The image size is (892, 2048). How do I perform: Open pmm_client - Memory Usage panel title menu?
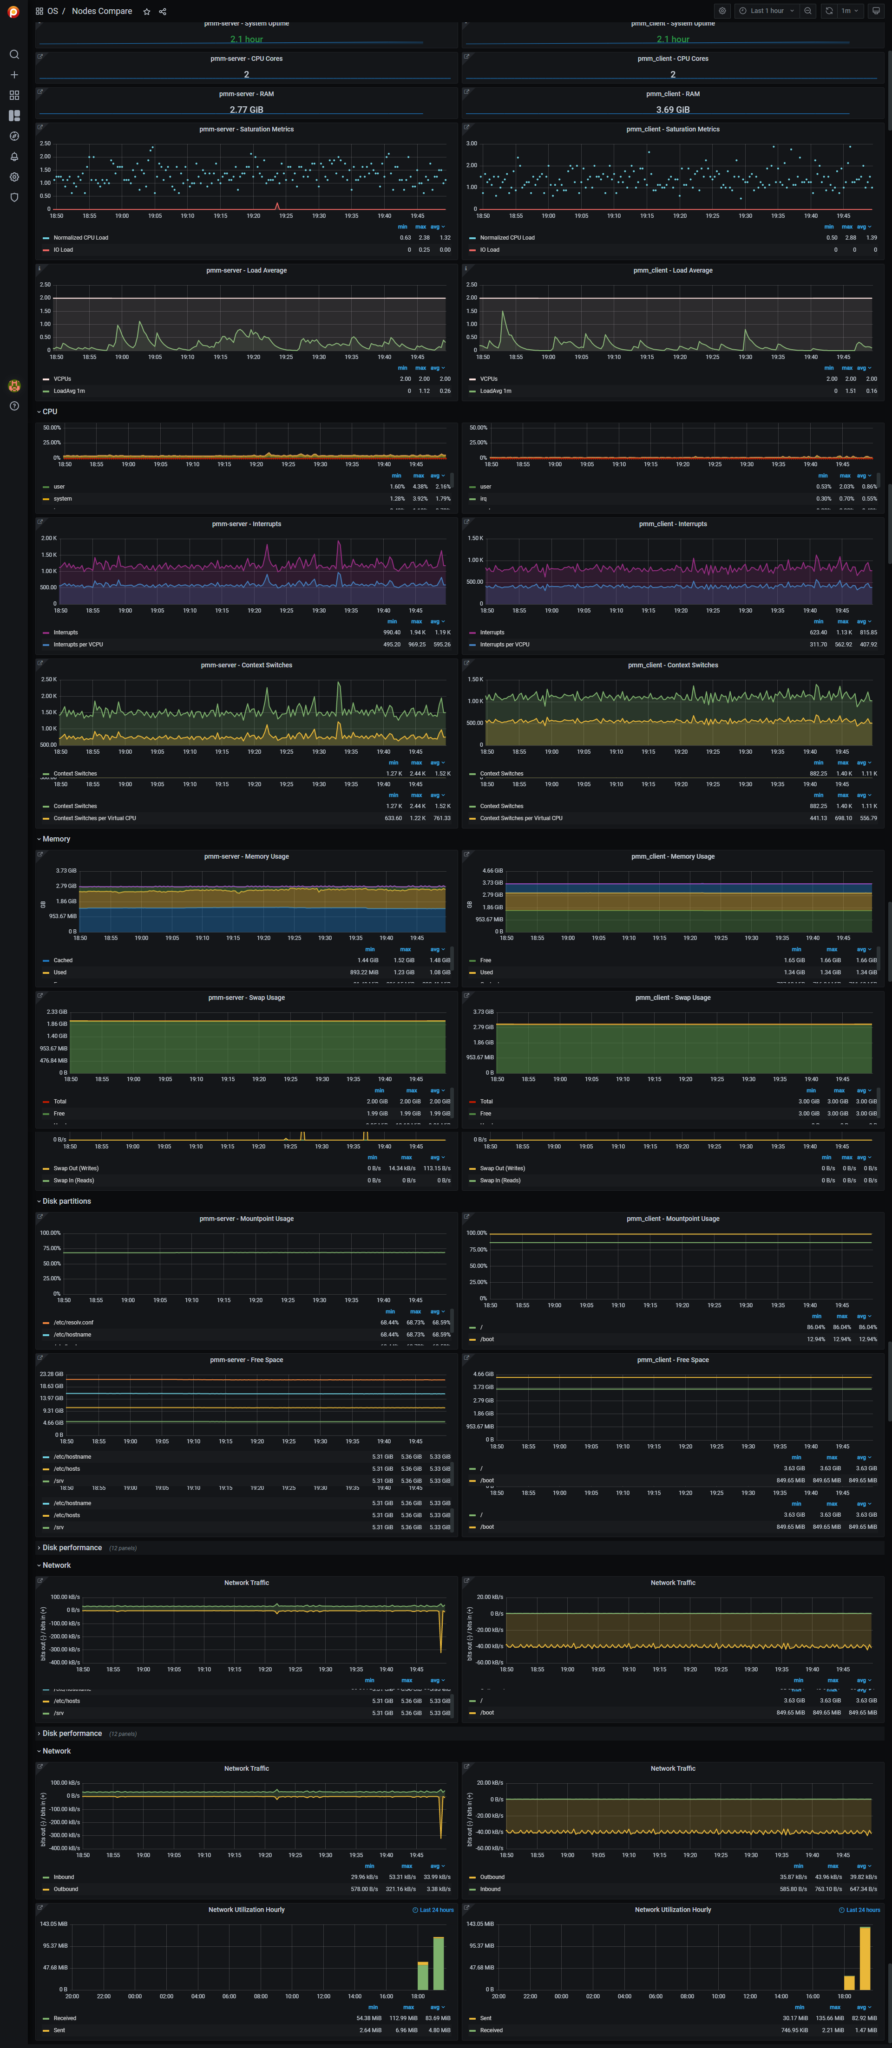tap(673, 857)
